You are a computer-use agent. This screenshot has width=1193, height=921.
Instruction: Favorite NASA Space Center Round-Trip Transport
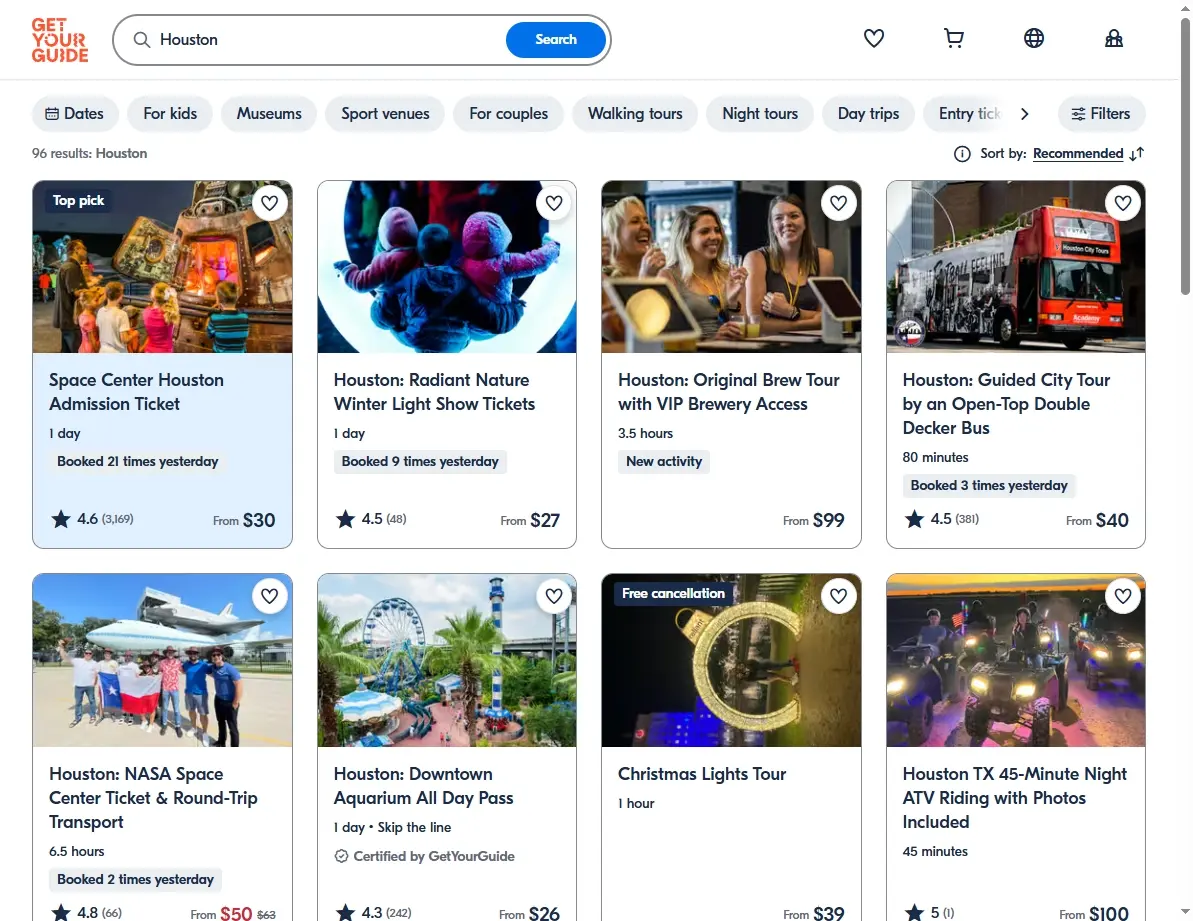[269, 596]
